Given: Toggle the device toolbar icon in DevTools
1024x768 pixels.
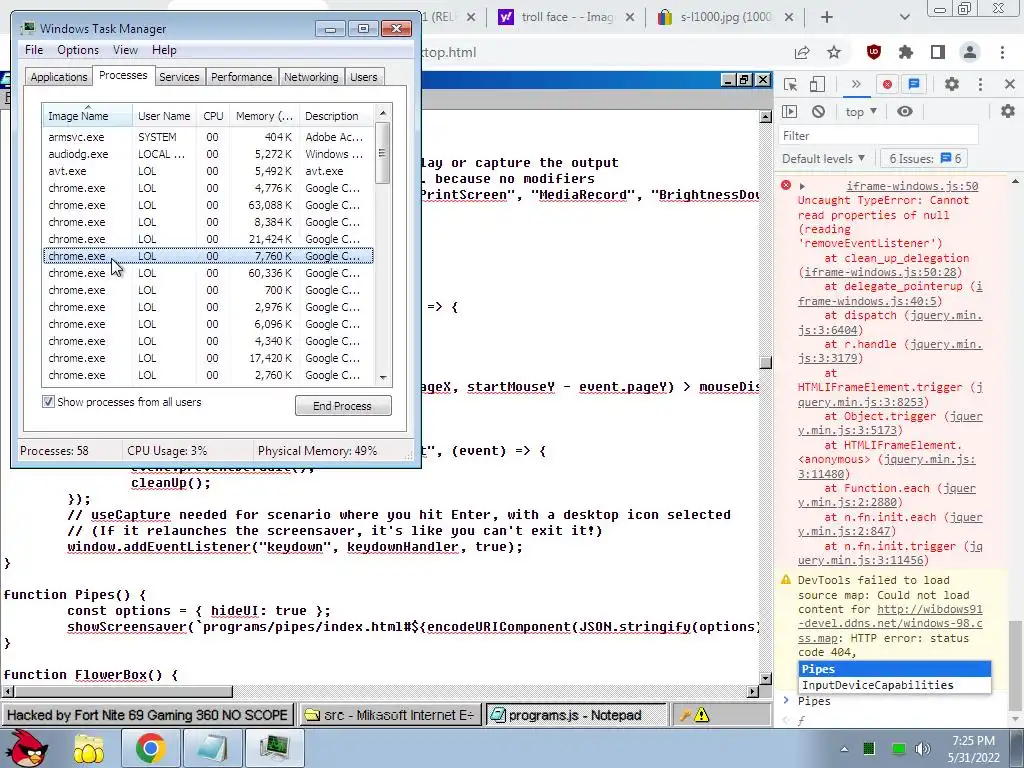Looking at the screenshot, I should coord(817,84).
